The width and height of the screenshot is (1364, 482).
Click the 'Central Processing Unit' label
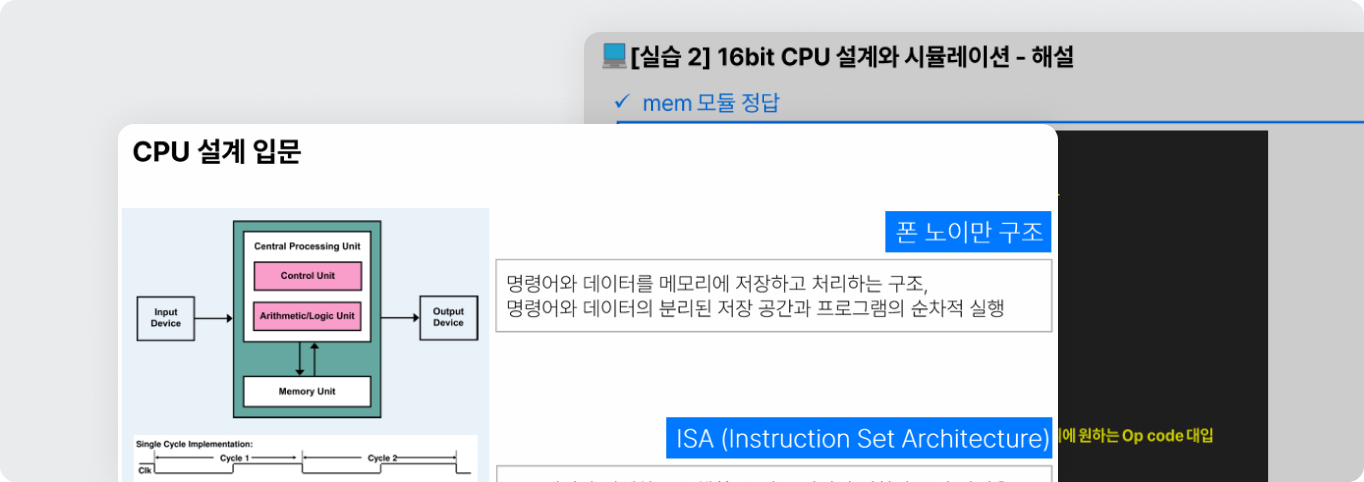pos(307,246)
